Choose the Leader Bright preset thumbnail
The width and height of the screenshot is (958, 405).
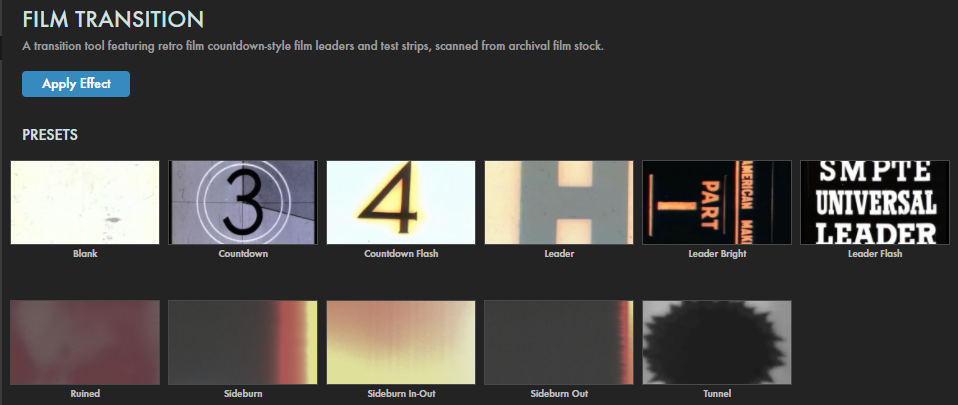pos(717,202)
